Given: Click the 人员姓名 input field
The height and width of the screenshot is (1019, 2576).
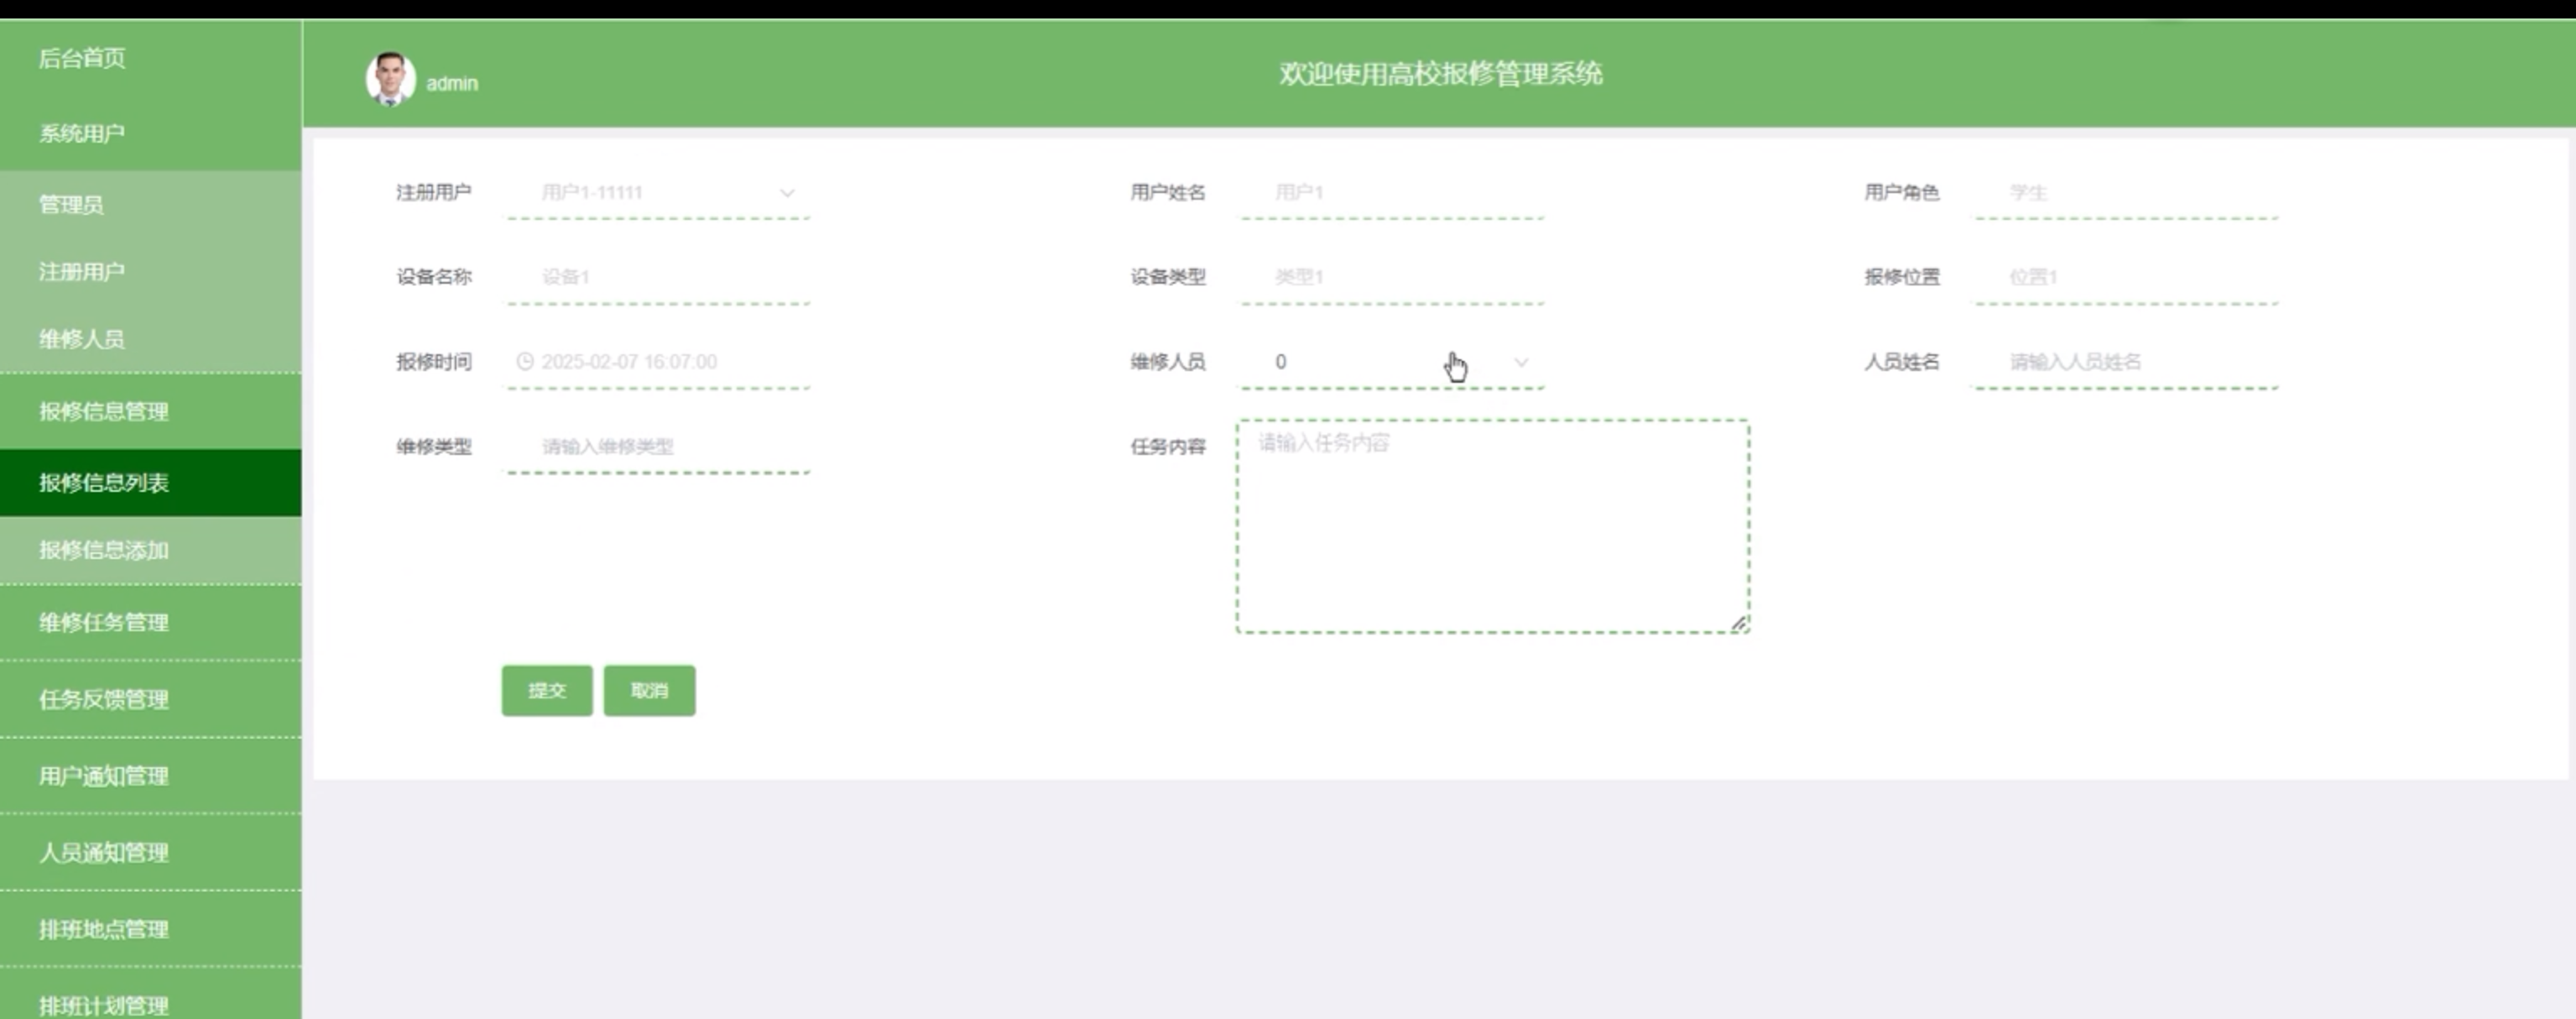Looking at the screenshot, I should coord(2125,362).
